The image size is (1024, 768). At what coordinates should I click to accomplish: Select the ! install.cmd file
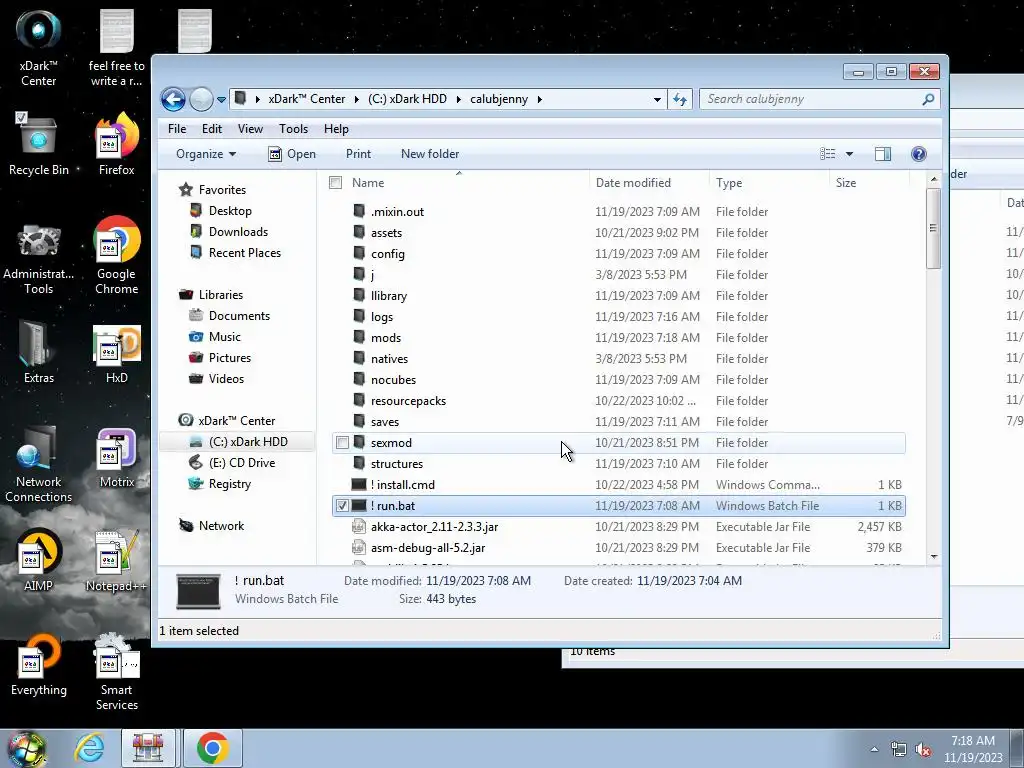[x=618, y=485]
